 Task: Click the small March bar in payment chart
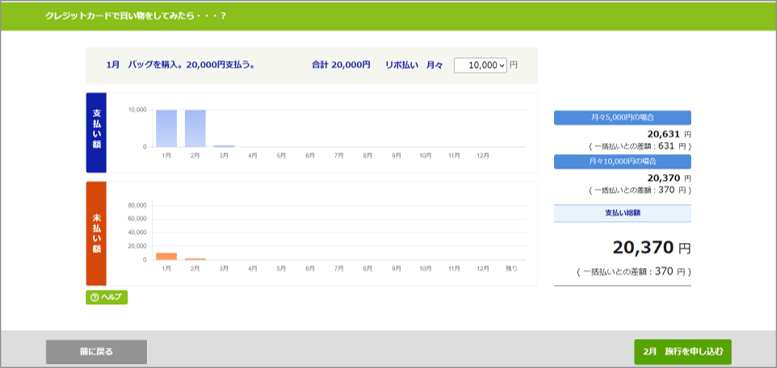tap(224, 146)
